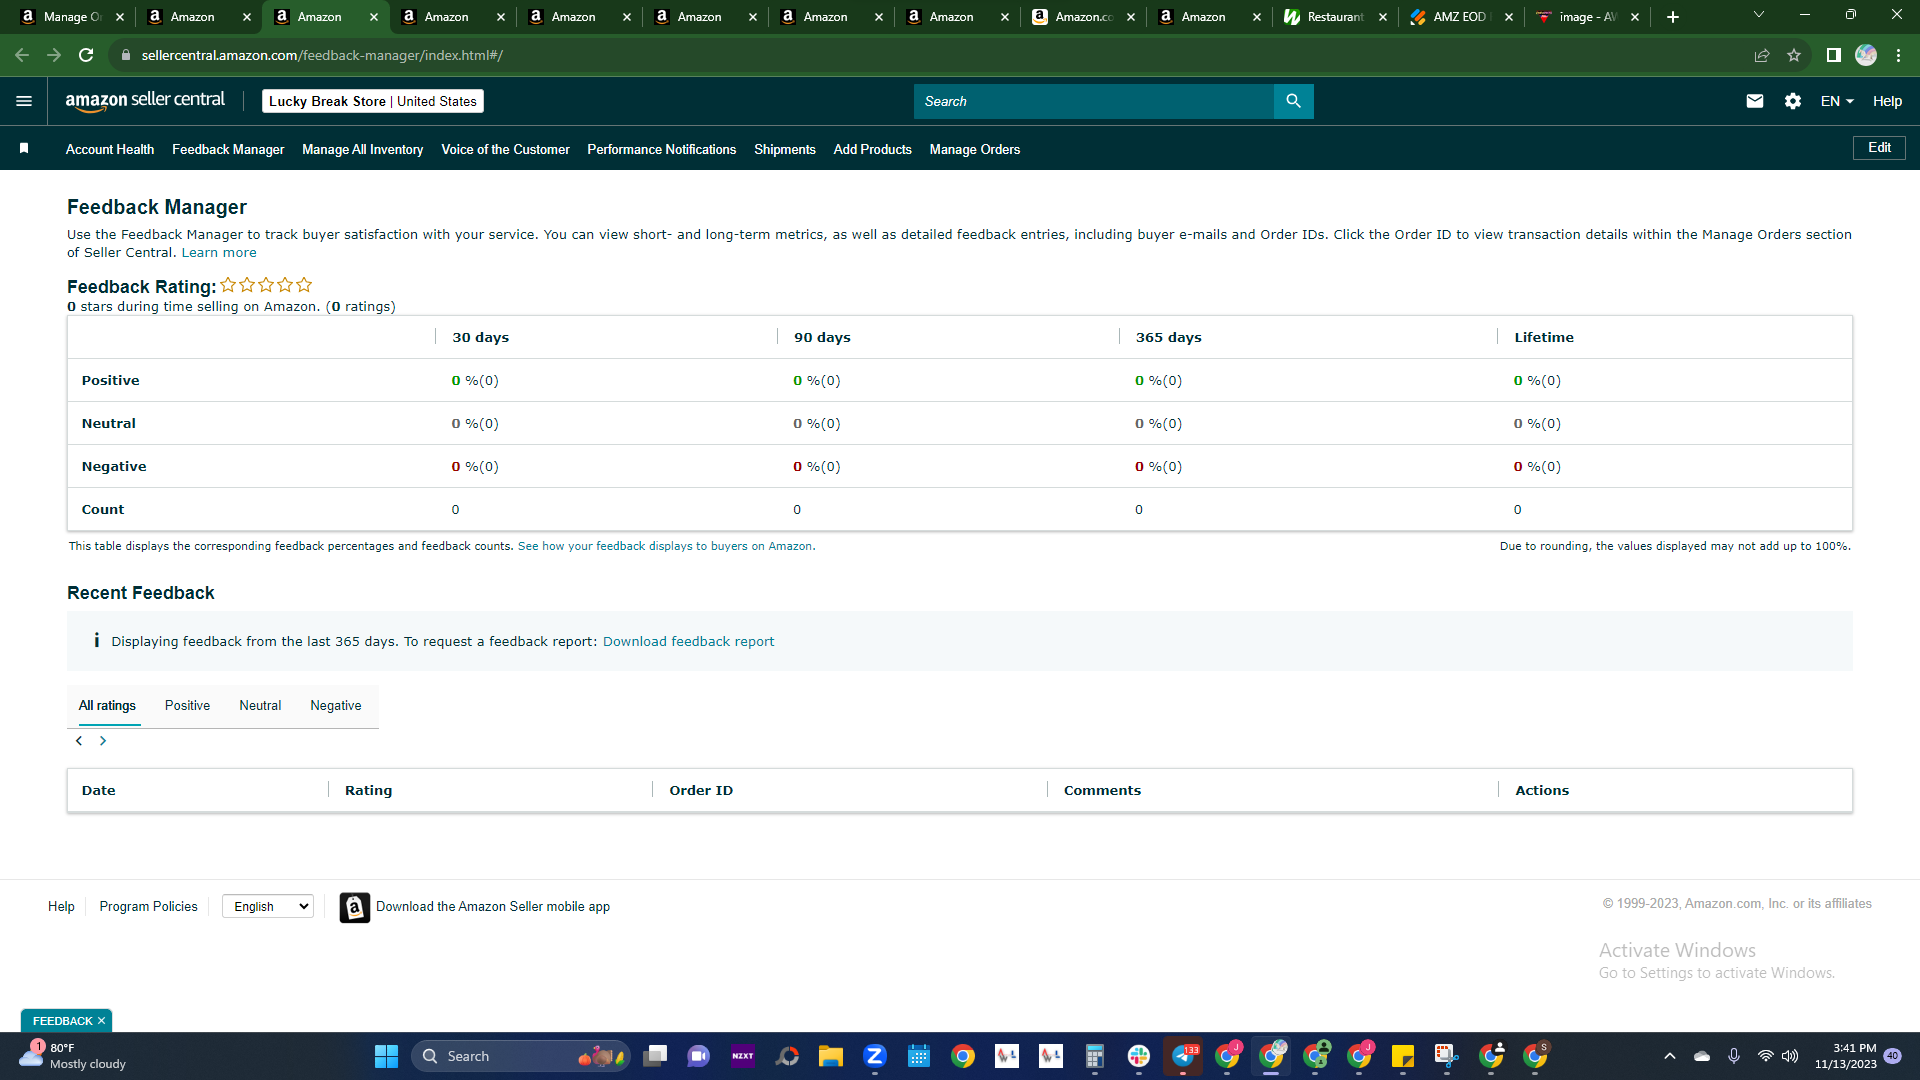1920x1080 pixels.
Task: Open the Seller Central hamburger menu
Action: tap(24, 101)
